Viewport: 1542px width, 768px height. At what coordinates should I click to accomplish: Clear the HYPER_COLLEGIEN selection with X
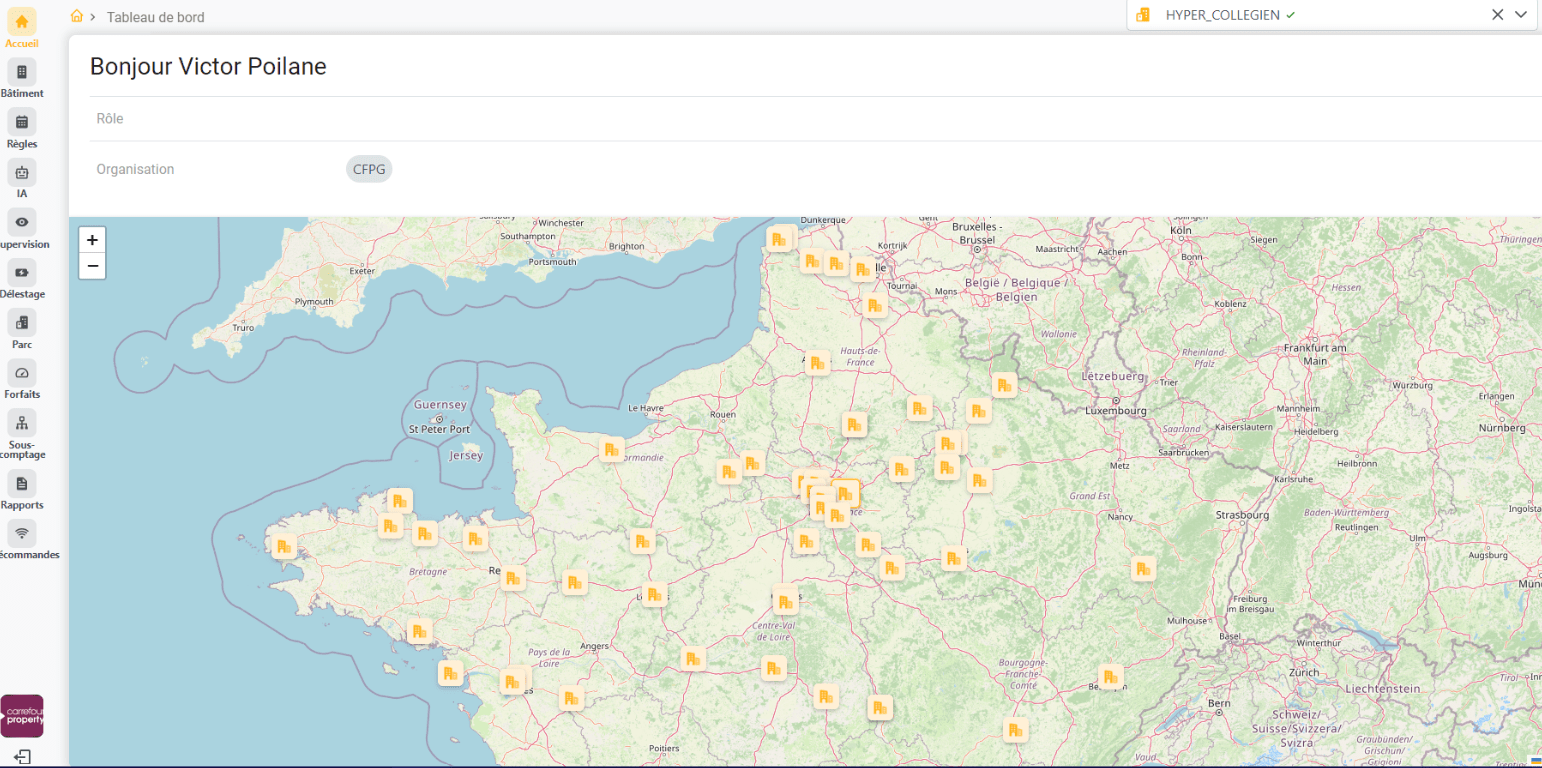pyautogui.click(x=1497, y=15)
